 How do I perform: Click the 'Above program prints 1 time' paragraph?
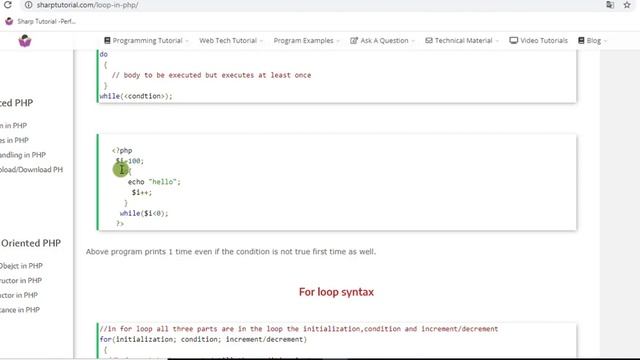(x=231, y=251)
